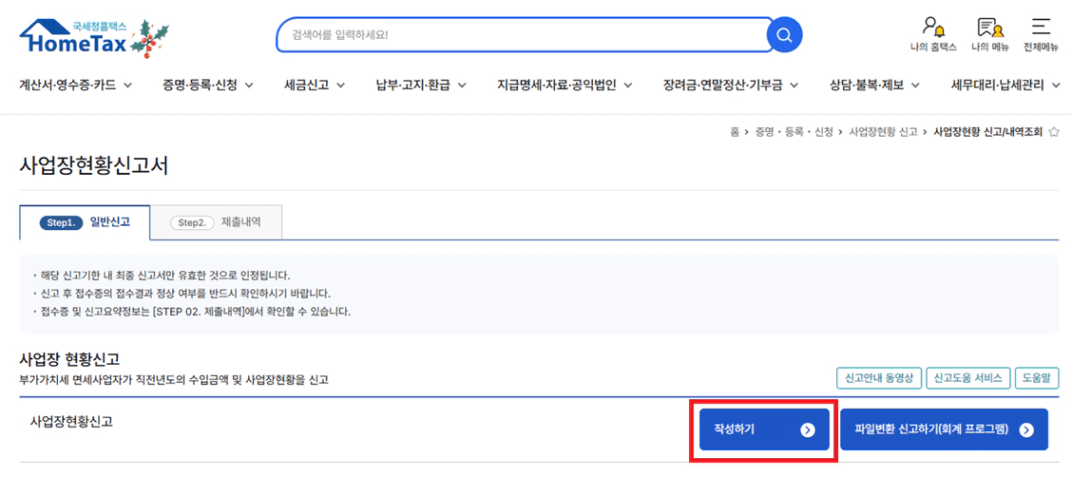The image size is (1072, 477).
Task: Open 나의 홈택스 user icon
Action: [x=933, y=31]
